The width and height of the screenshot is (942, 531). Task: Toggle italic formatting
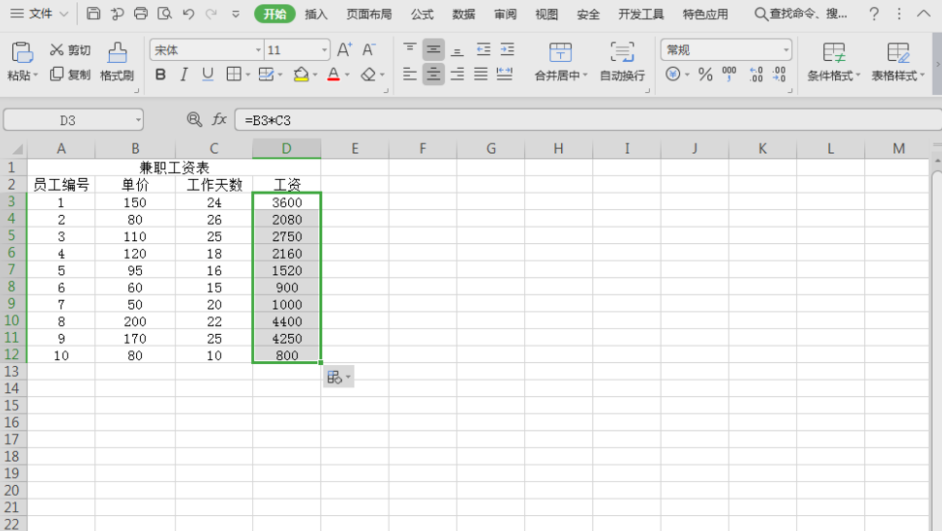coord(184,74)
